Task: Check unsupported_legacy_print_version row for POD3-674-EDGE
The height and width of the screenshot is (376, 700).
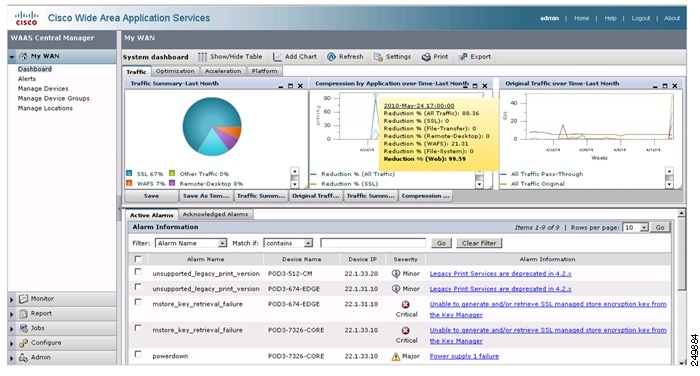Action: point(138,287)
